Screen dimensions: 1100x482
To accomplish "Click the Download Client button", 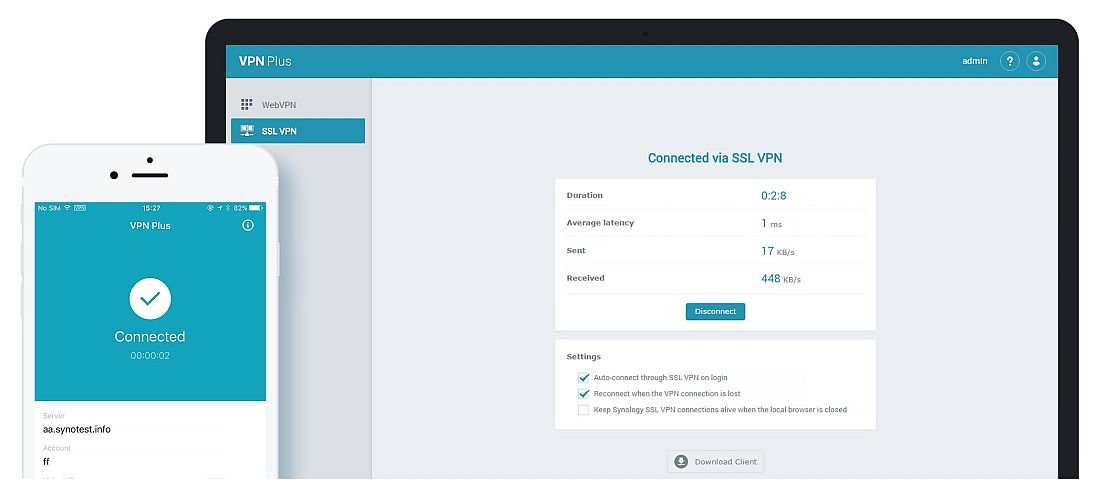I will tap(716, 462).
